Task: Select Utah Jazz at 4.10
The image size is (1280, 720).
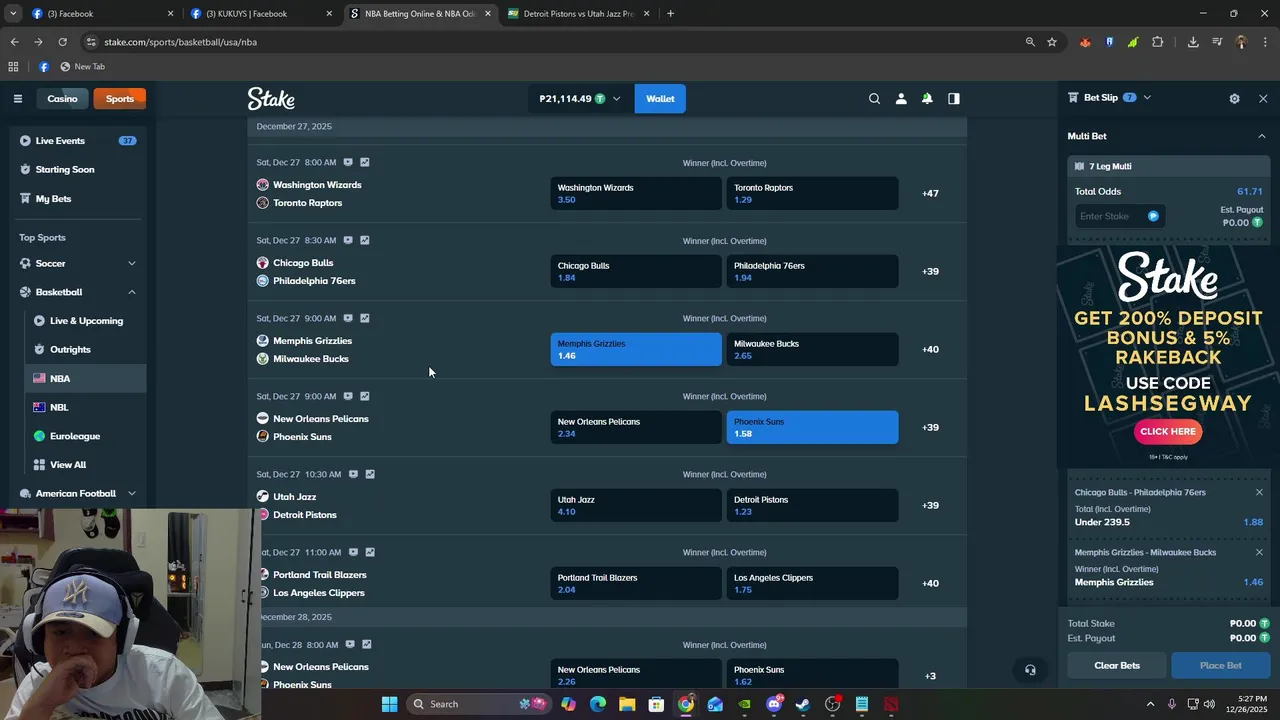Action: click(x=636, y=505)
